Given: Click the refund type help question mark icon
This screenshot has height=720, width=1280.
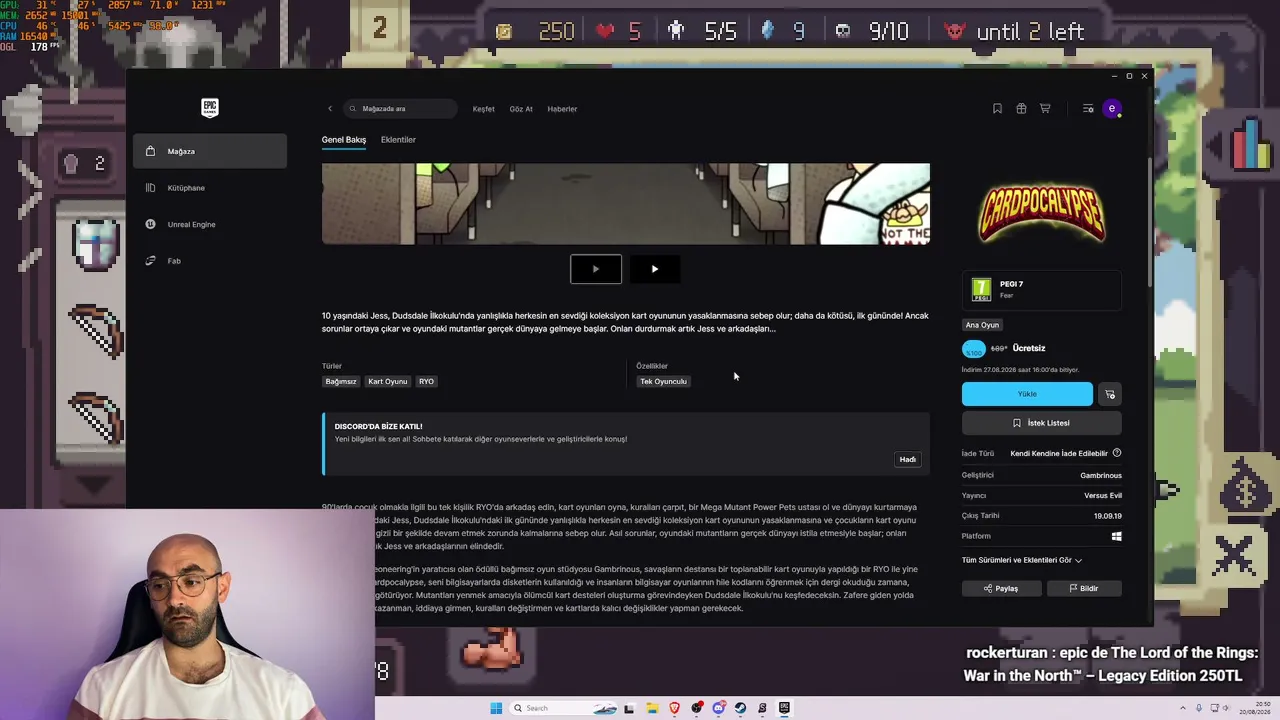Looking at the screenshot, I should 1117,453.
